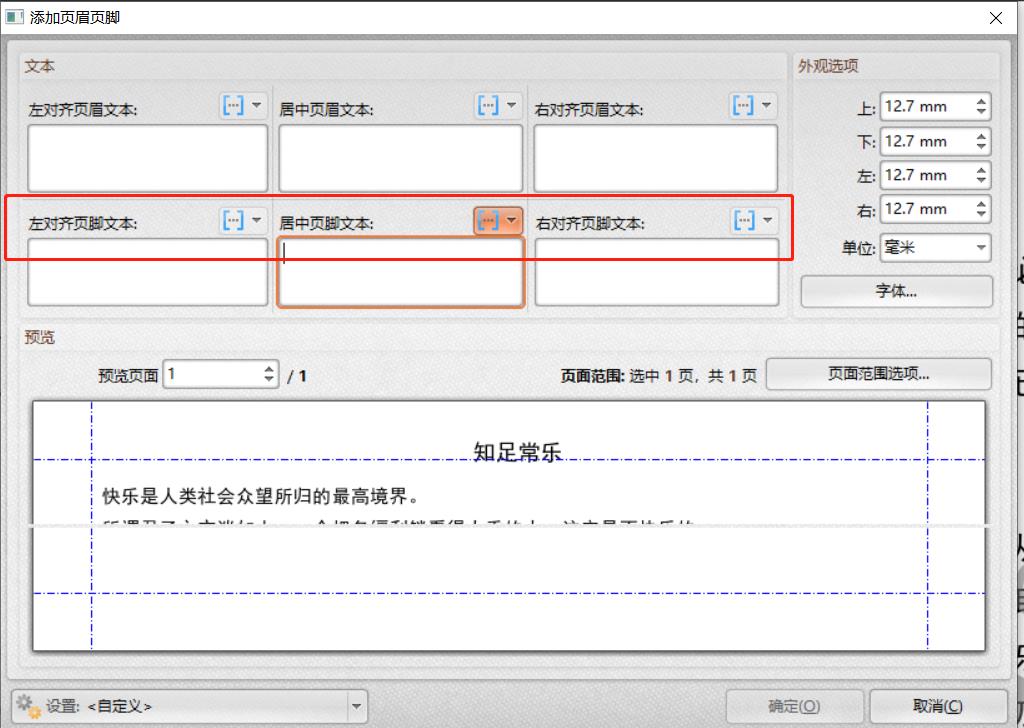Viewport: 1024px width, 728px height.
Task: Increase the 上 margin with its up arrow
Action: pyautogui.click(x=981, y=101)
